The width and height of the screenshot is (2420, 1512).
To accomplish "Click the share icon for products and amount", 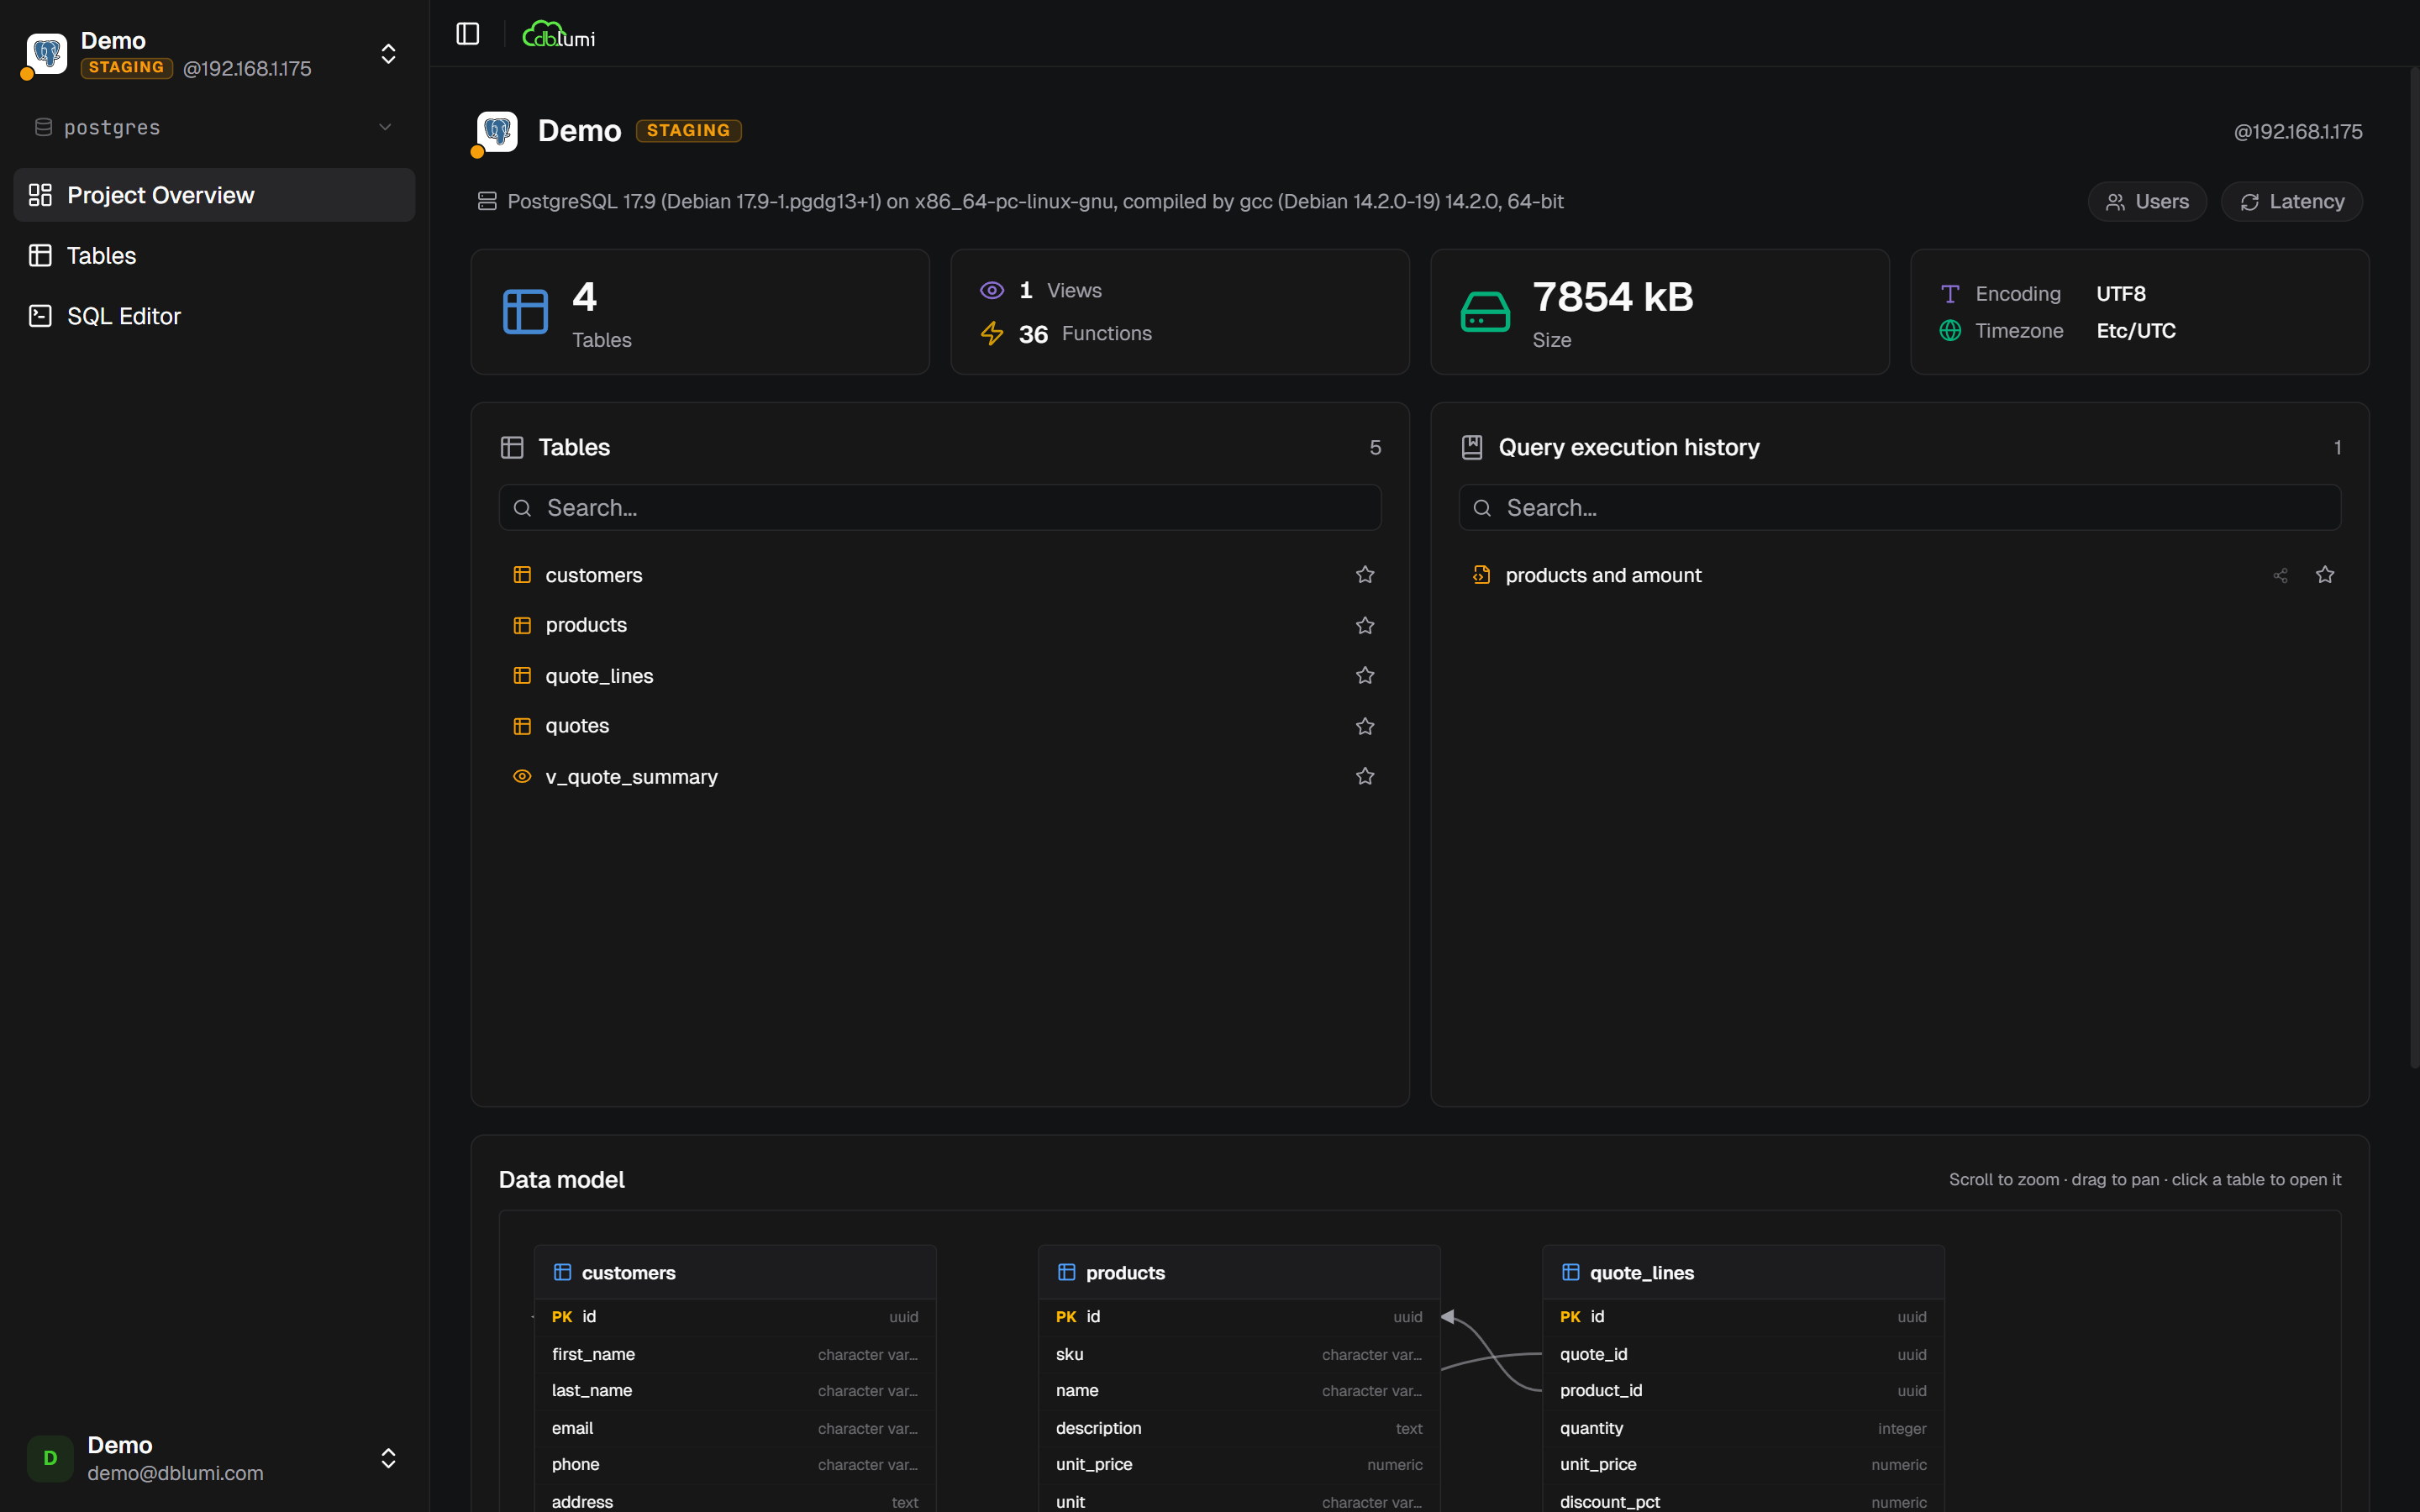I will click(x=2280, y=575).
